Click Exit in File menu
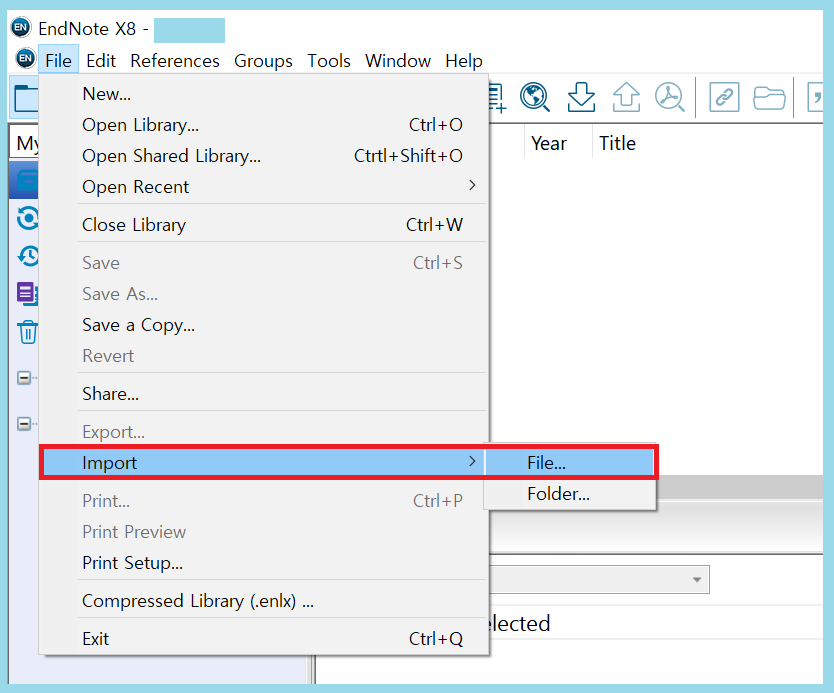The height and width of the screenshot is (693, 834). (264, 638)
